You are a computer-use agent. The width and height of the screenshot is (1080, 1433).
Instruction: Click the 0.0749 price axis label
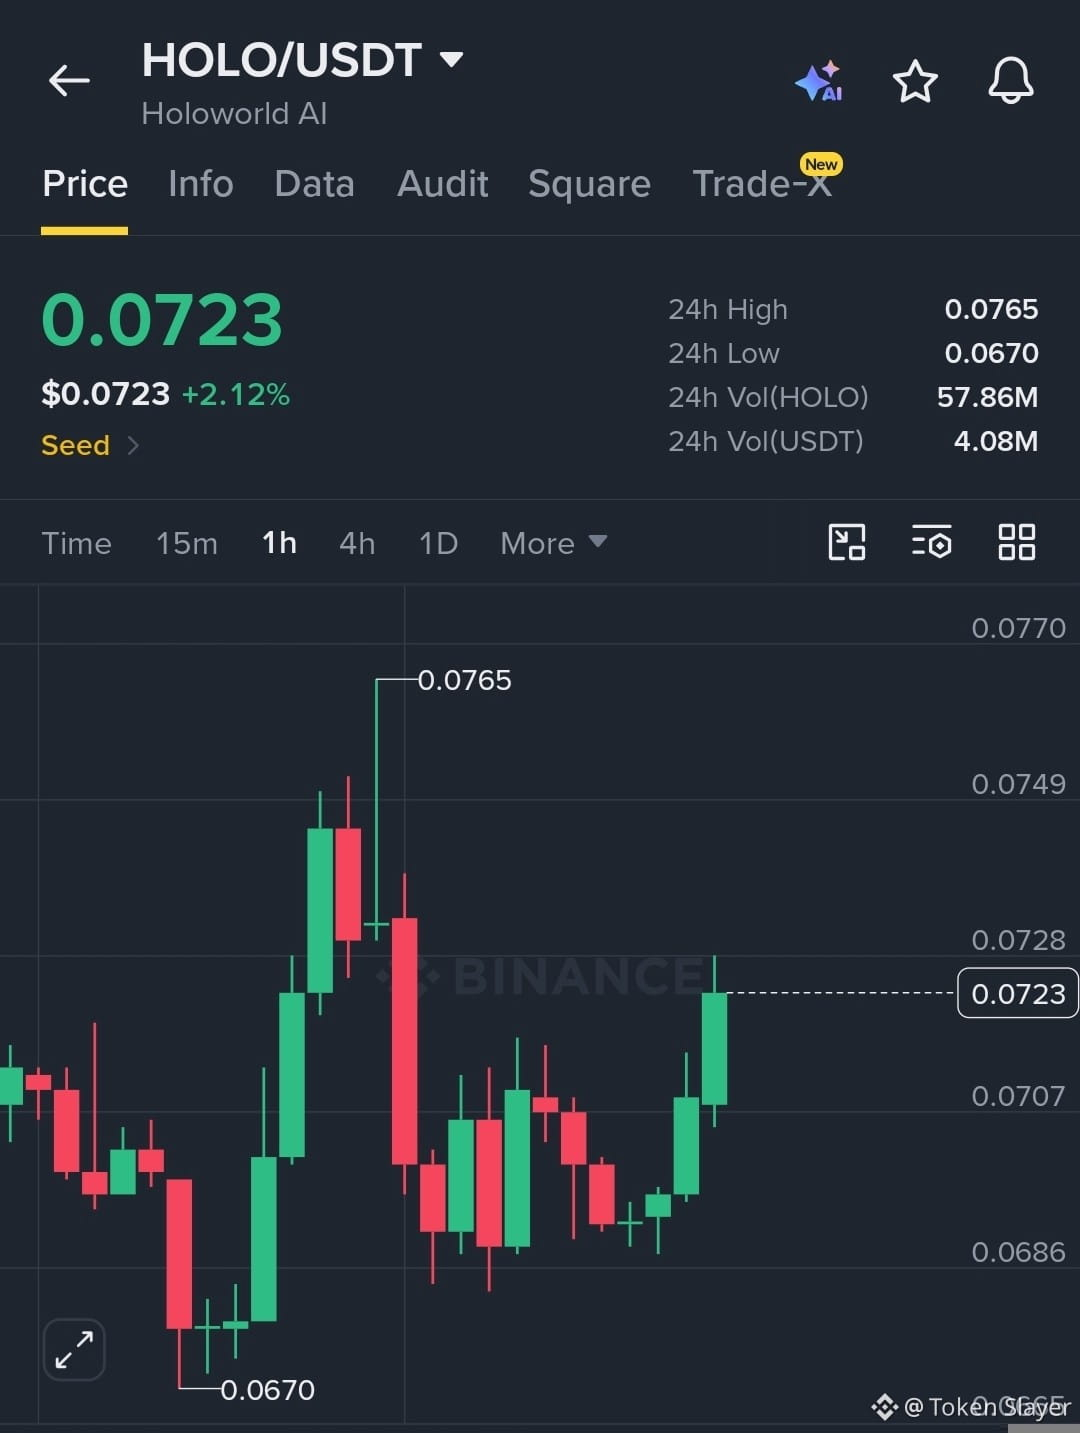tap(1018, 784)
